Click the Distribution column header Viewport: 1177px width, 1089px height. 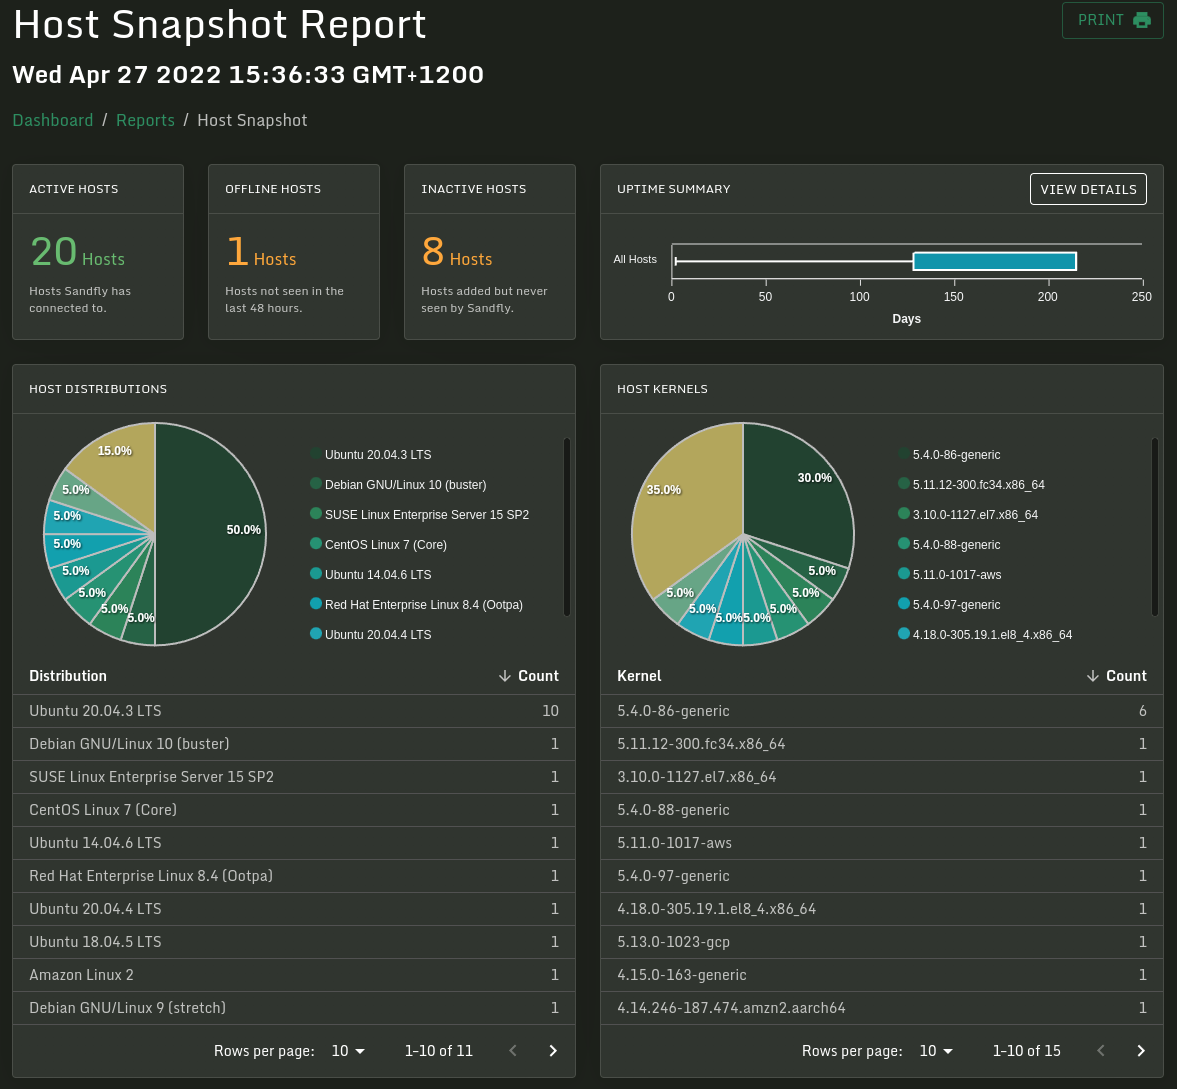pos(68,676)
